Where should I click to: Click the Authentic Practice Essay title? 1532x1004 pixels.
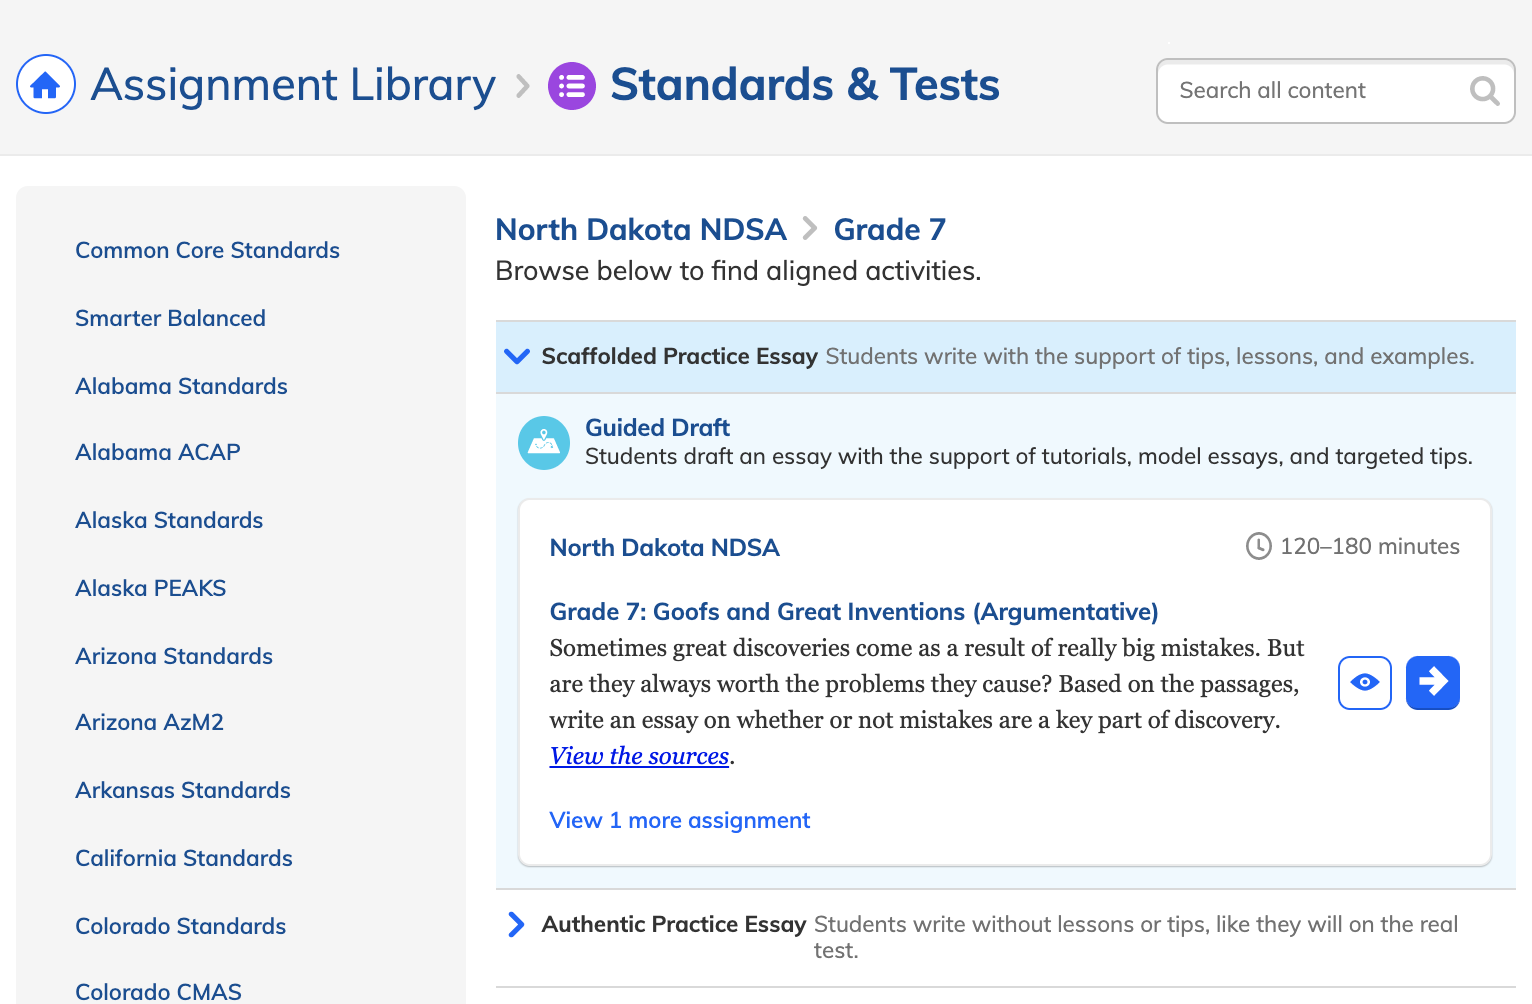pyautogui.click(x=674, y=924)
